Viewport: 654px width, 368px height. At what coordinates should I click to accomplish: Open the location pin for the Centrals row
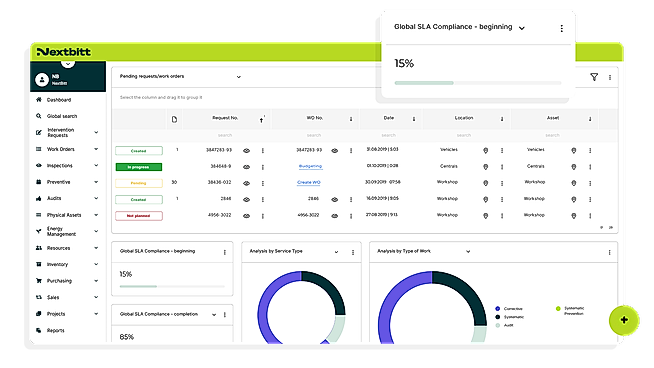(485, 167)
